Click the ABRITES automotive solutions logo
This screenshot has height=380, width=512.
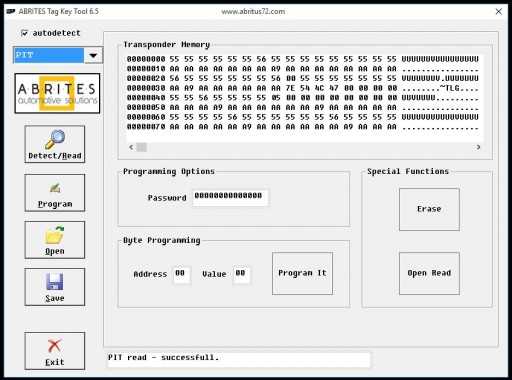pyautogui.click(x=57, y=93)
